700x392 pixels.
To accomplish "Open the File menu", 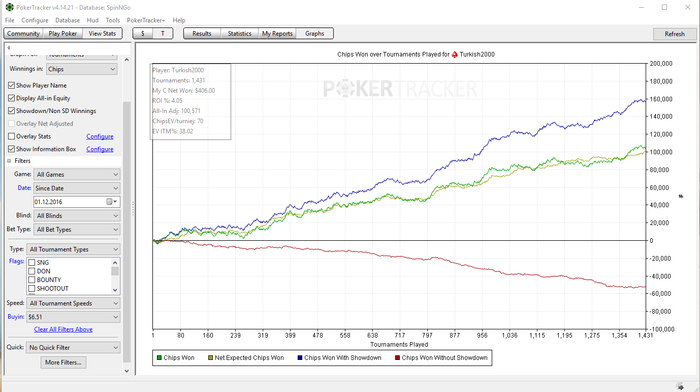I will 9,20.
